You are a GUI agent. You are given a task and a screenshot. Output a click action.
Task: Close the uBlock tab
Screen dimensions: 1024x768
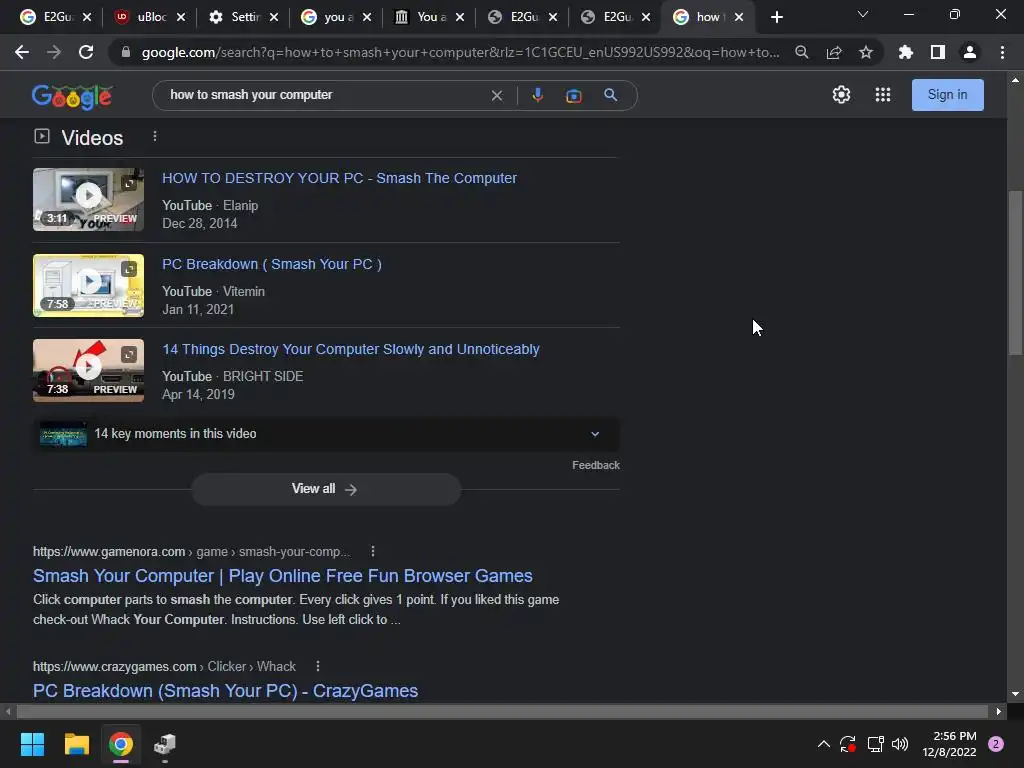[180, 17]
